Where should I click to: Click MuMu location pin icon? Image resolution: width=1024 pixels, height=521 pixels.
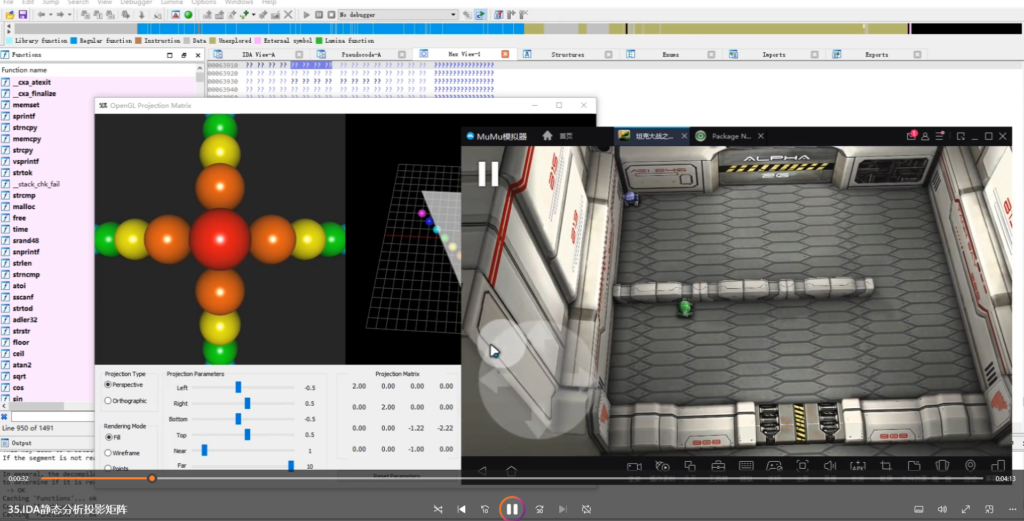click(x=970, y=466)
